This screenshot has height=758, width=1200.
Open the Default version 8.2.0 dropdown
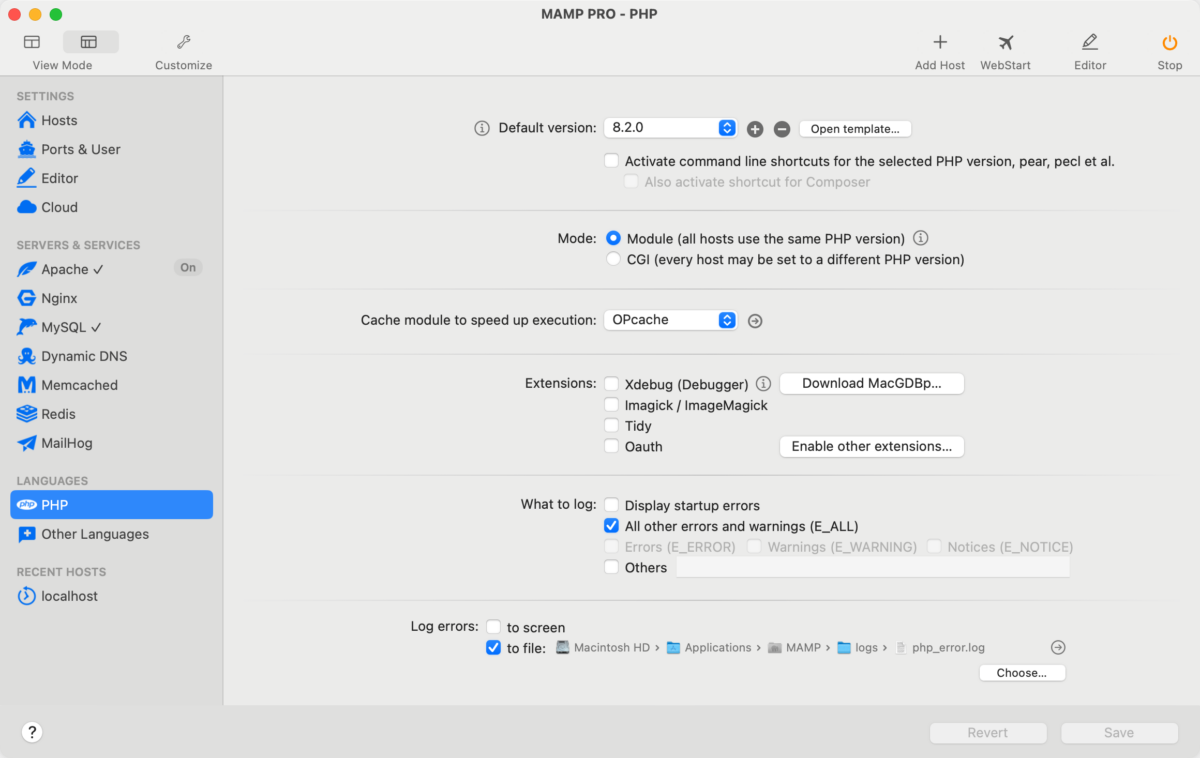pyautogui.click(x=670, y=128)
